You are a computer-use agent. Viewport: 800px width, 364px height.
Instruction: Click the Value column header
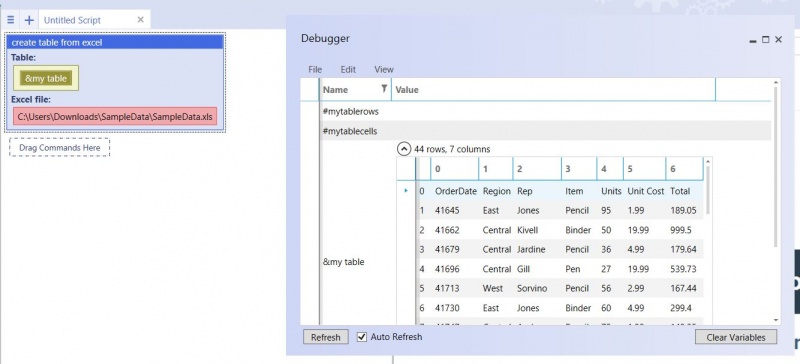(553, 89)
